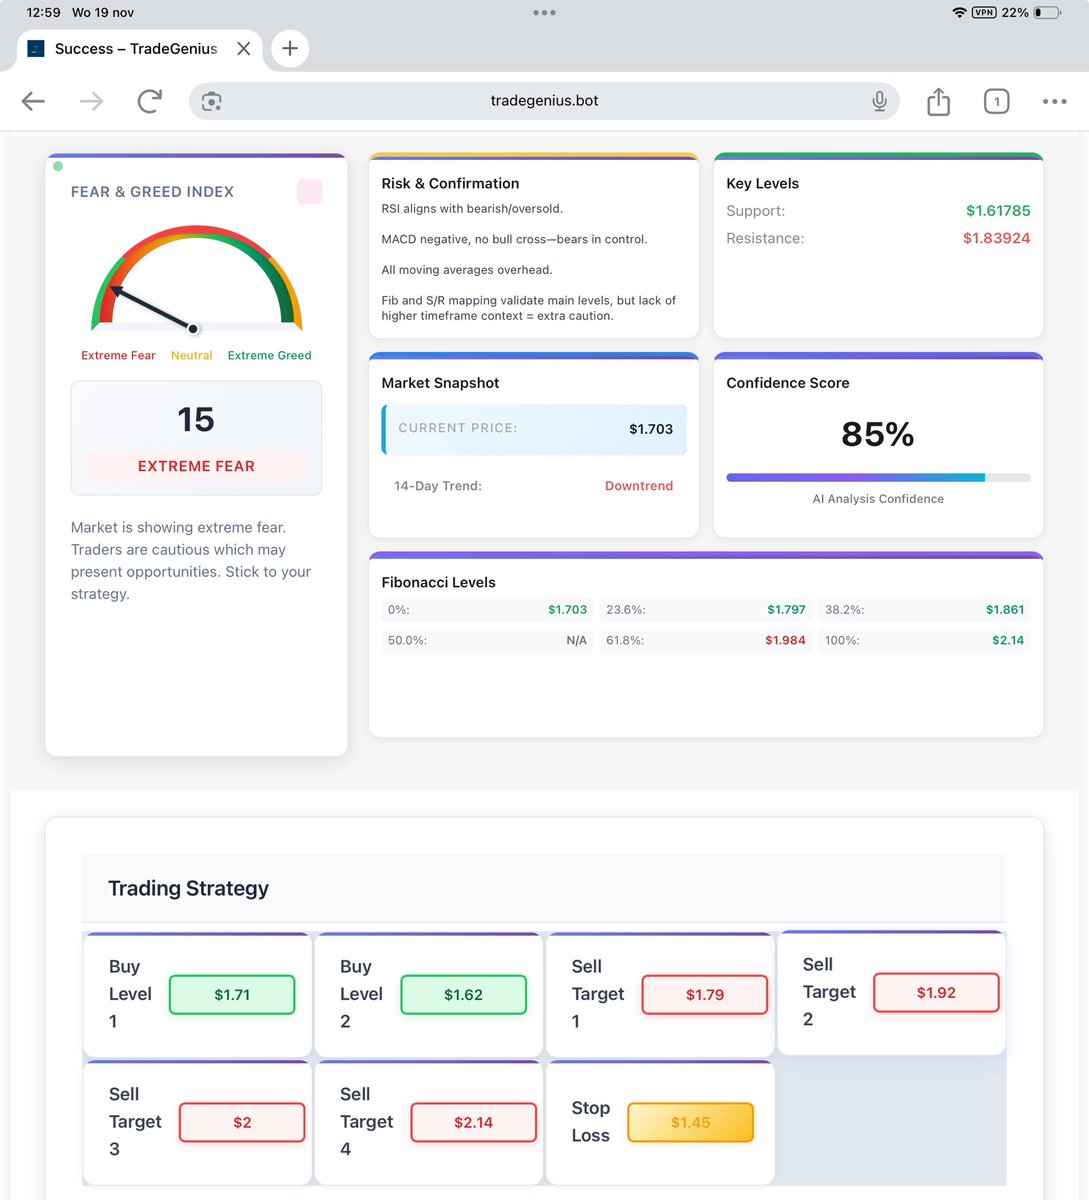Click the FEAR & GREED INDEX title
Screen dimensions: 1089x1200
pos(152,192)
